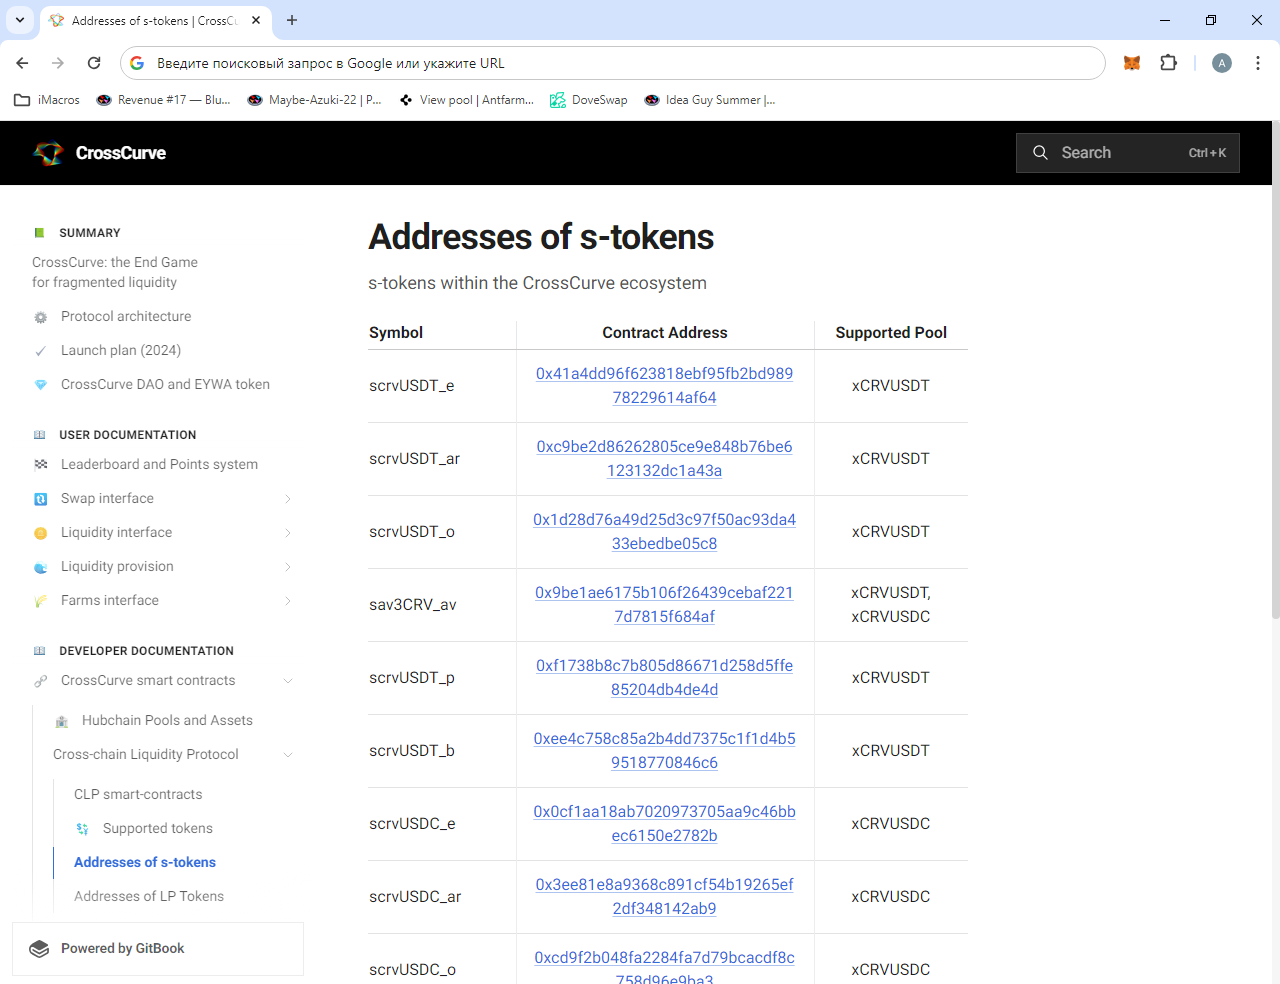This screenshot has width=1280, height=984.
Task: Click the Swap interface icon
Action: pos(40,499)
